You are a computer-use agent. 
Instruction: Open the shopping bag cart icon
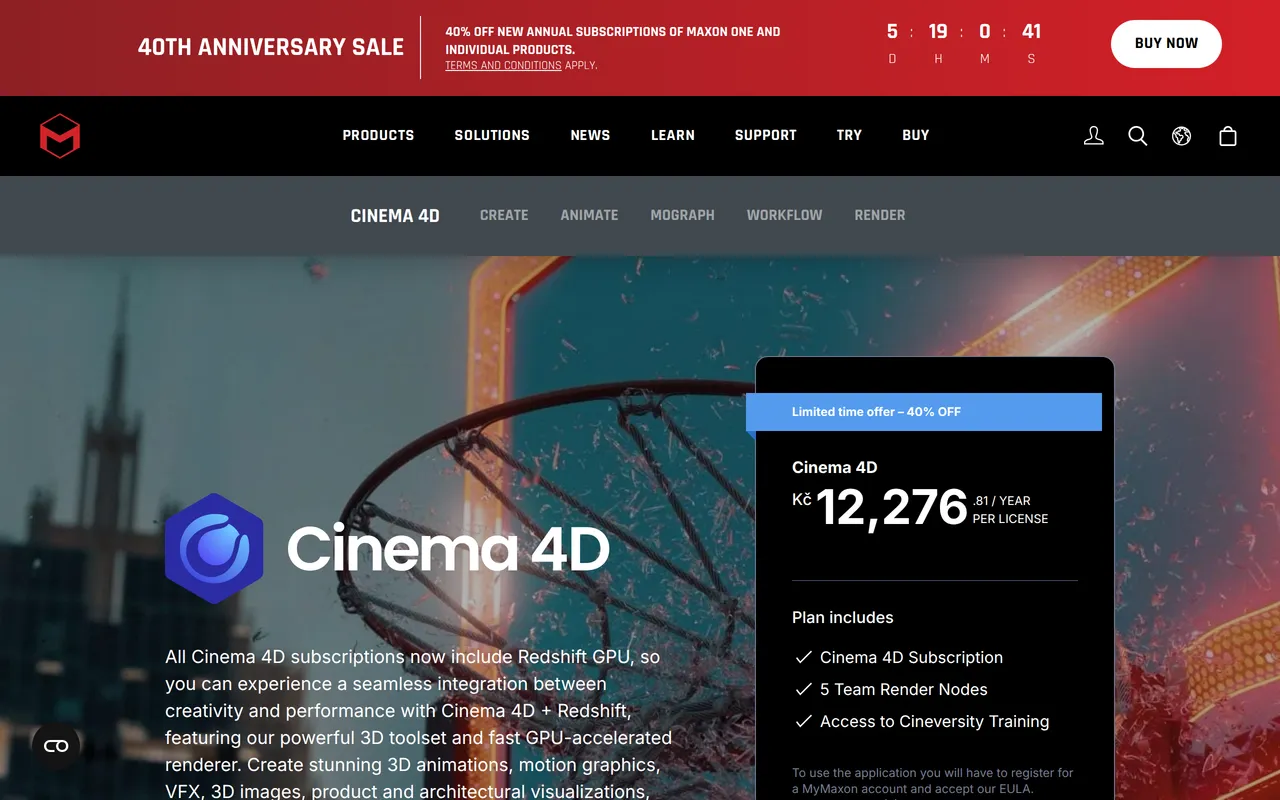tap(1228, 136)
